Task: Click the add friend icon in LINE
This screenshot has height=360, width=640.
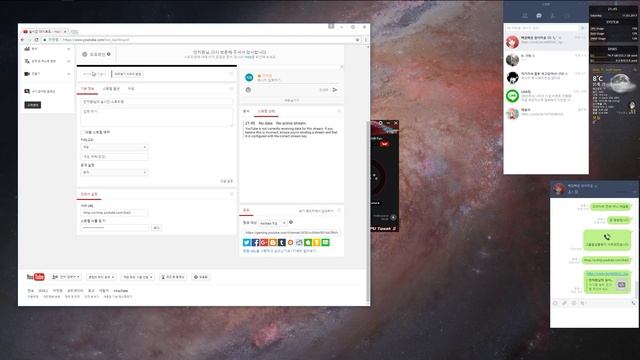Action: pyautogui.click(x=553, y=16)
